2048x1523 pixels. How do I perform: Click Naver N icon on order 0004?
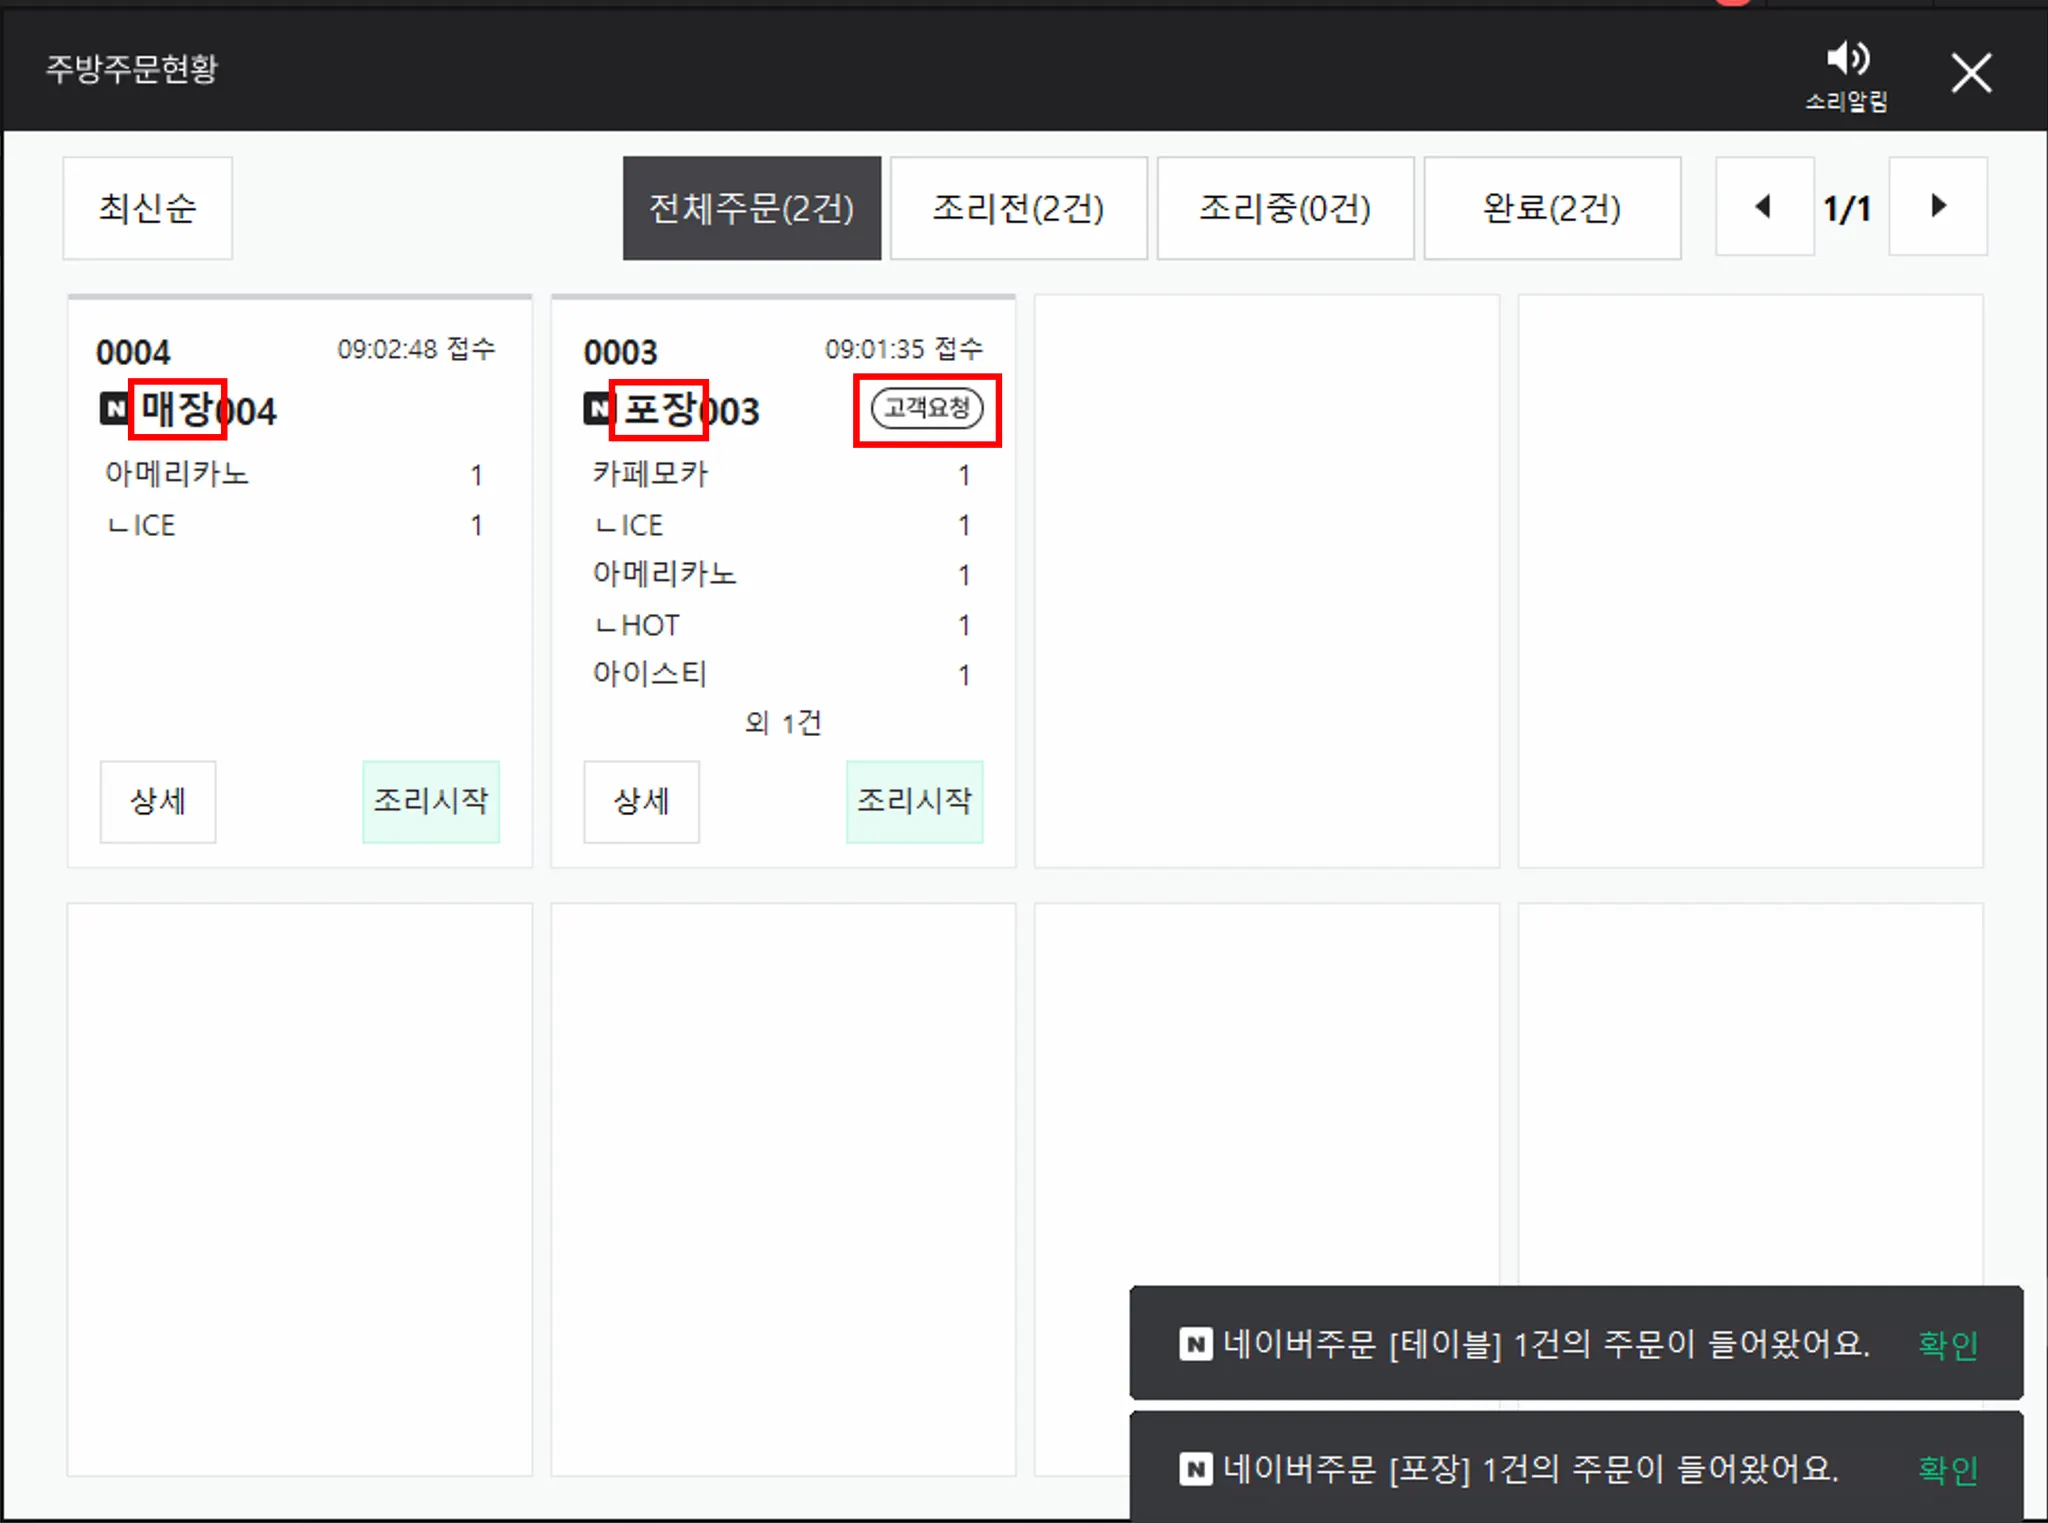click(x=114, y=408)
